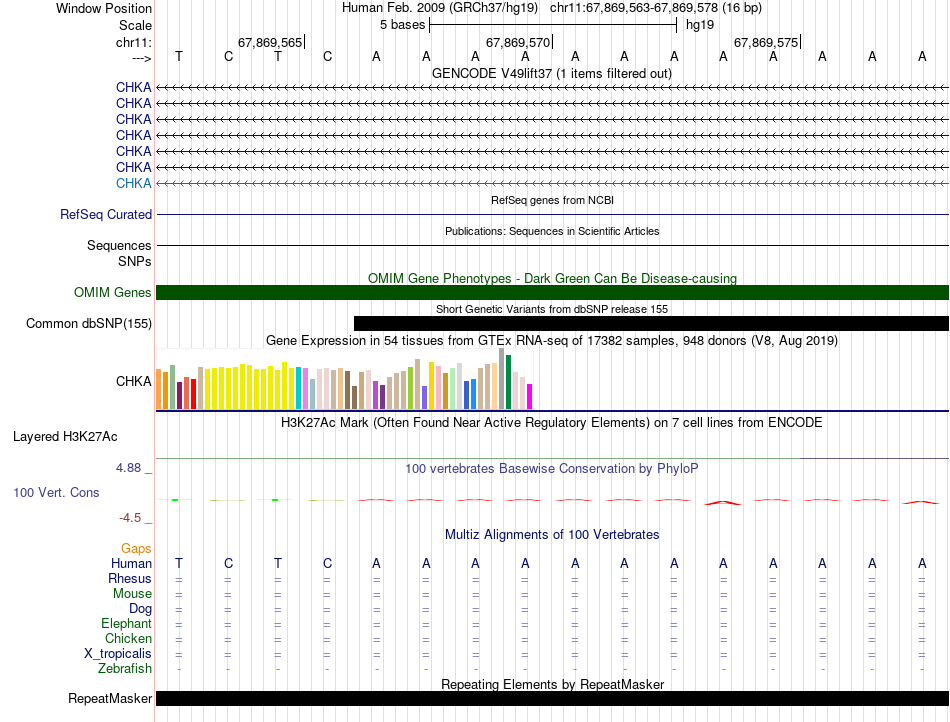This screenshot has height=722, width=950.
Task: Click the light blue CHKA transcript label
Action: click(x=133, y=184)
